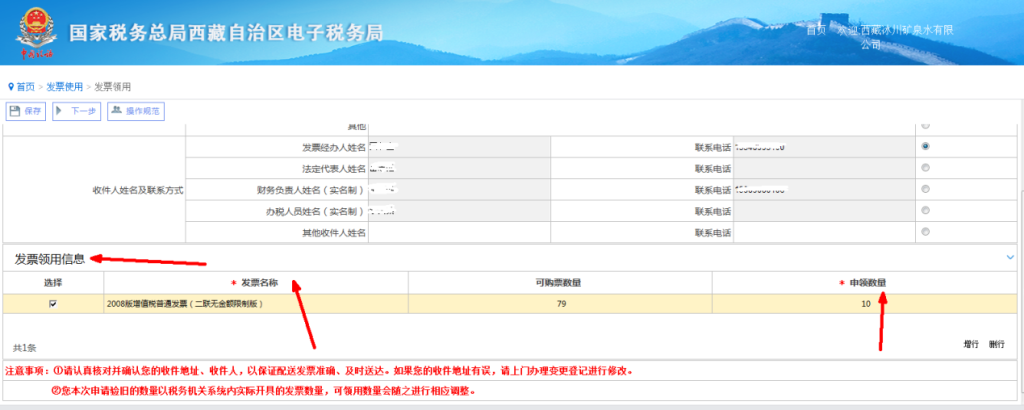This screenshot has height=410, width=1024.
Task: Click 首页 link in top header
Action: [x=816, y=30]
